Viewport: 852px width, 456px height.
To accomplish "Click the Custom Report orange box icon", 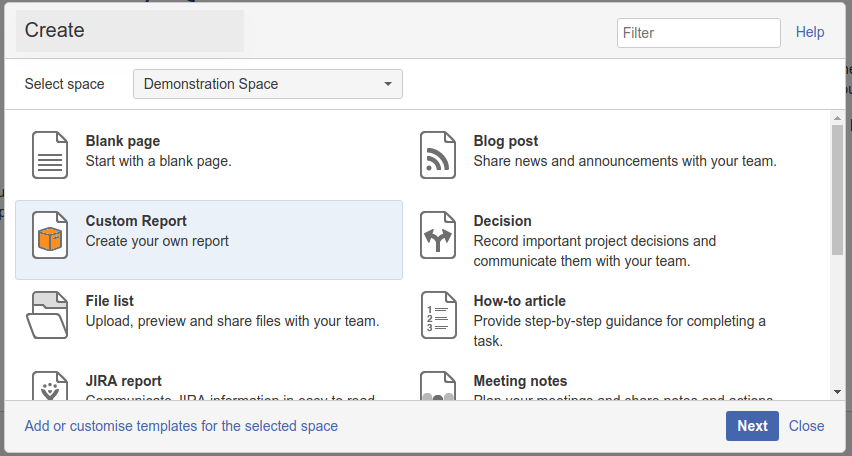I will tap(50, 235).
